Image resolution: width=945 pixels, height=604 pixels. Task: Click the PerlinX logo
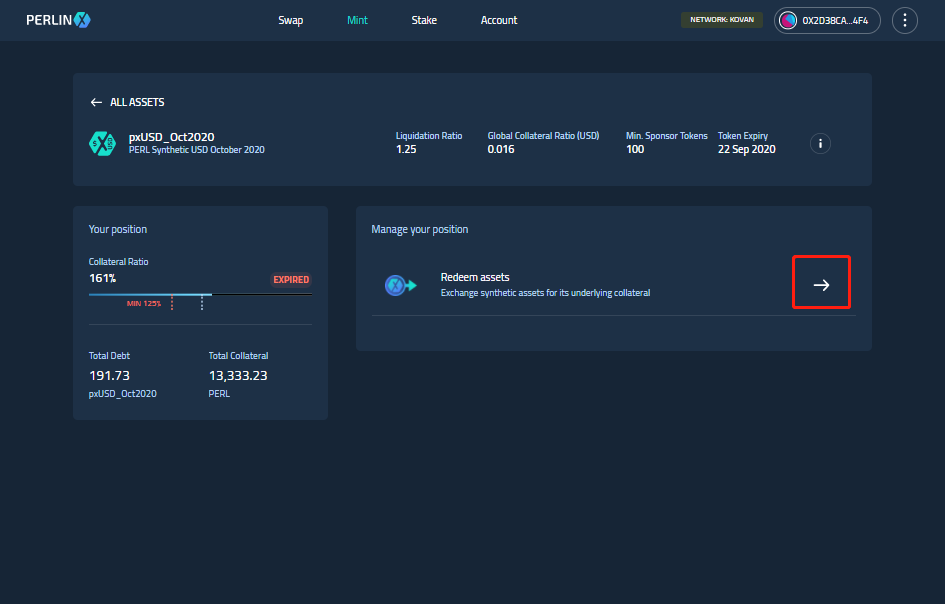pyautogui.click(x=58, y=20)
